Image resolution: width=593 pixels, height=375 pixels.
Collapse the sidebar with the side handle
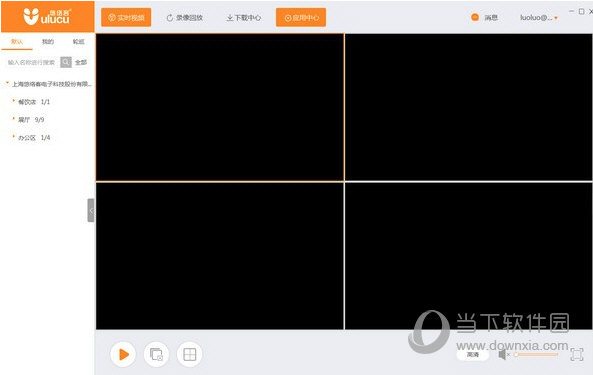coord(91,210)
